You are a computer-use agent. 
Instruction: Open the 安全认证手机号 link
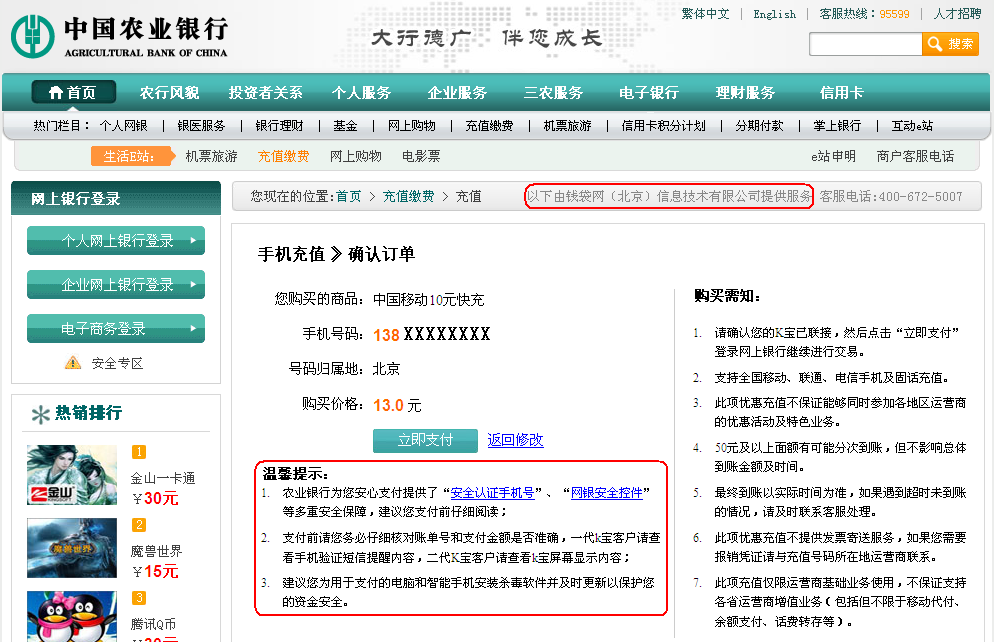tap(492, 492)
